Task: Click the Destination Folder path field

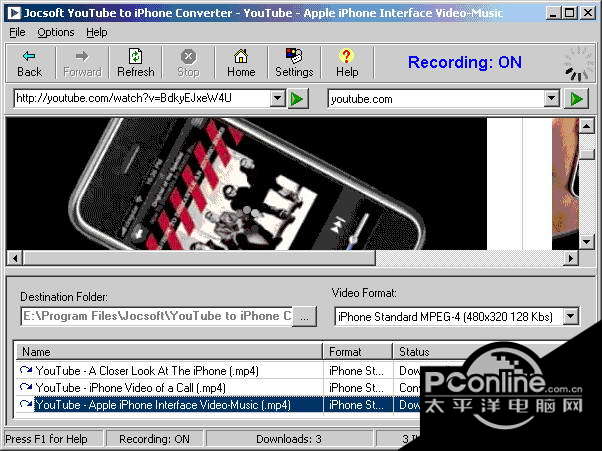Action: click(157, 316)
